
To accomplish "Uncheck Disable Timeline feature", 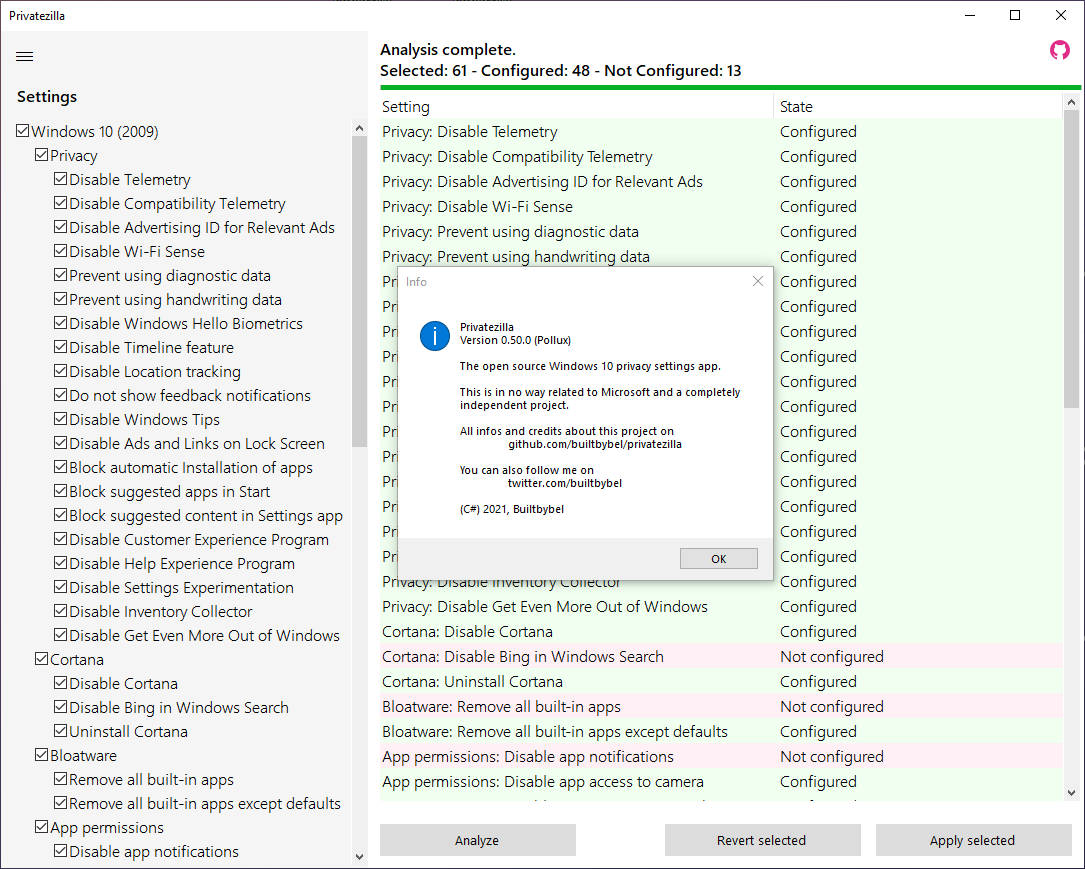I will coord(60,347).
